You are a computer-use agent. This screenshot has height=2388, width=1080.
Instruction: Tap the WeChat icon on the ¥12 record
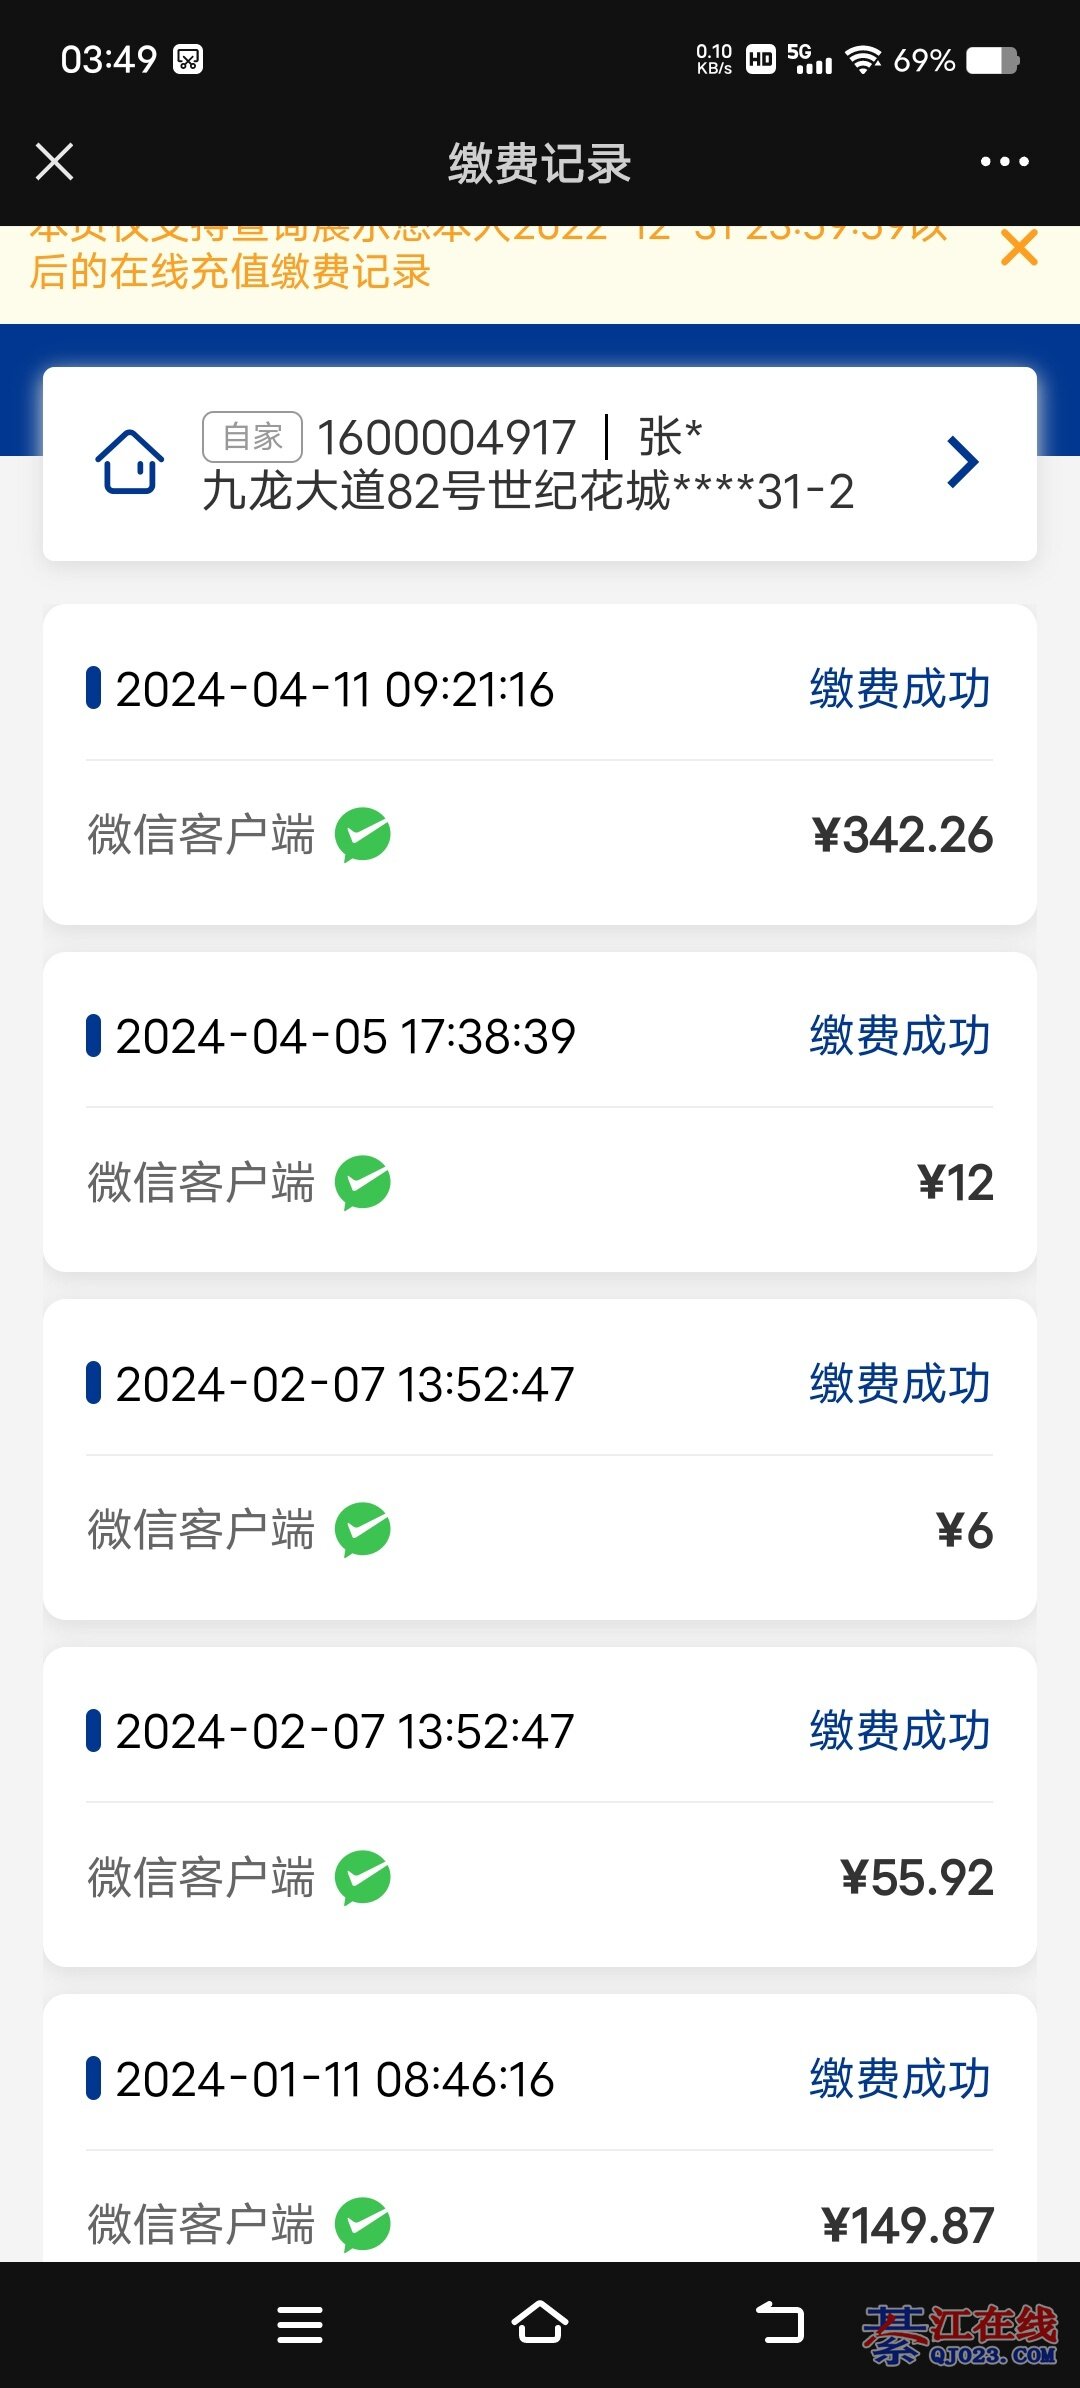[362, 1183]
